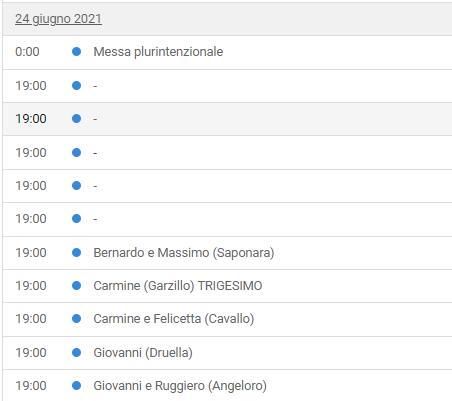The height and width of the screenshot is (401, 452).
Task: Select the highlighted 19:00 empty event row
Action: [227, 119]
